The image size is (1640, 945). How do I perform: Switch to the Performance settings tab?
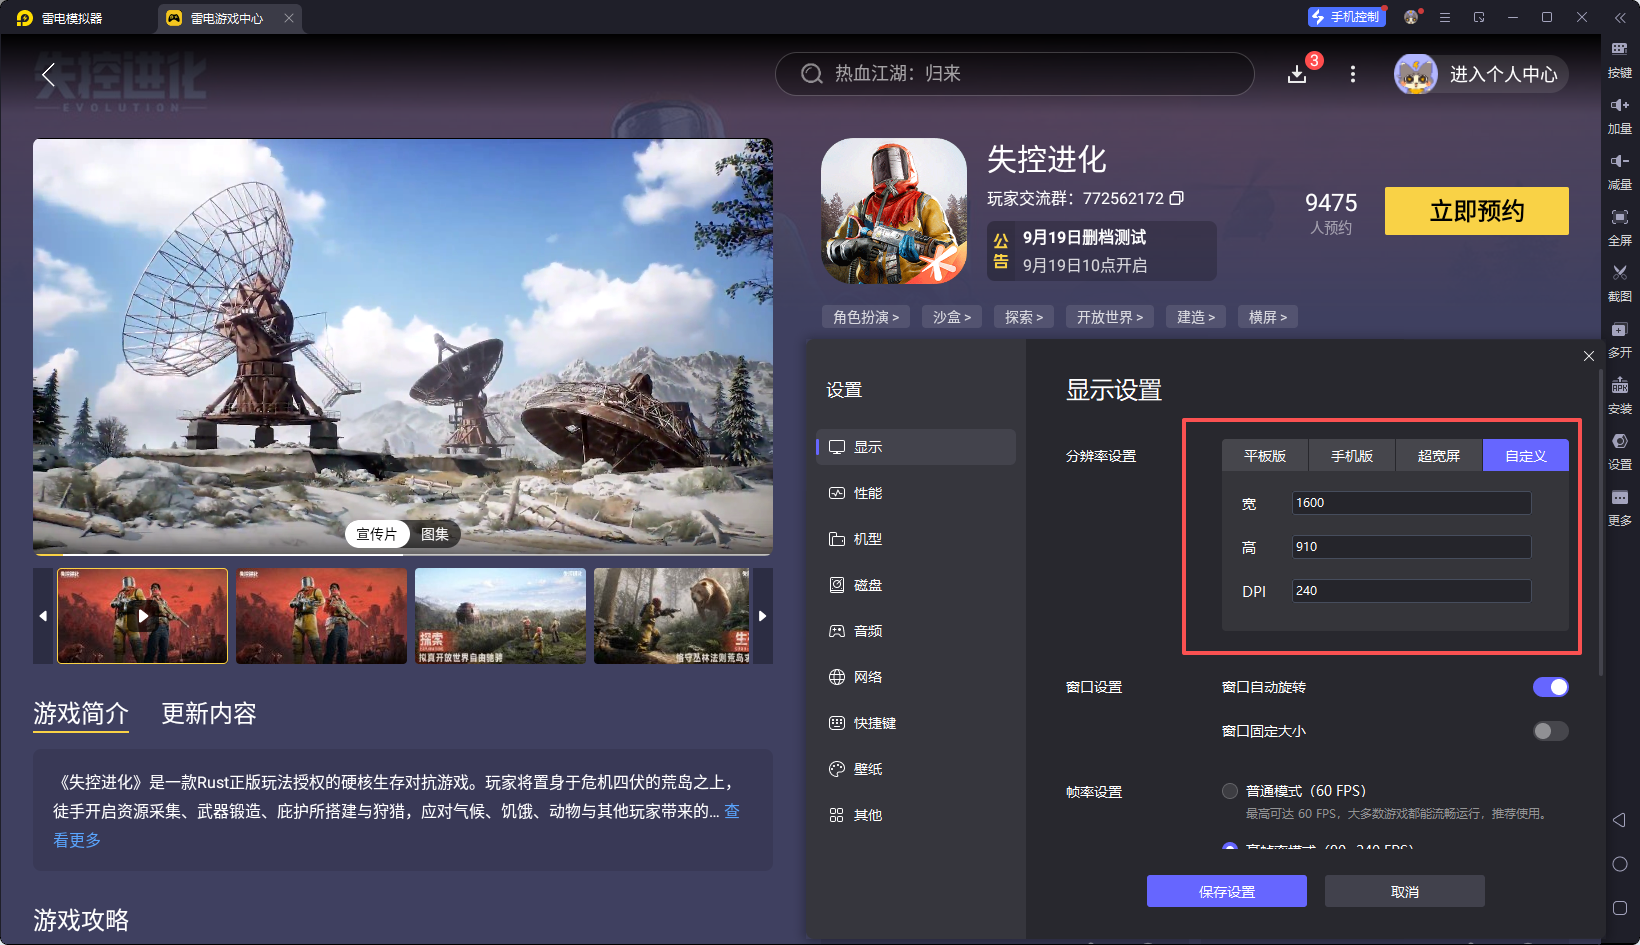point(867,493)
